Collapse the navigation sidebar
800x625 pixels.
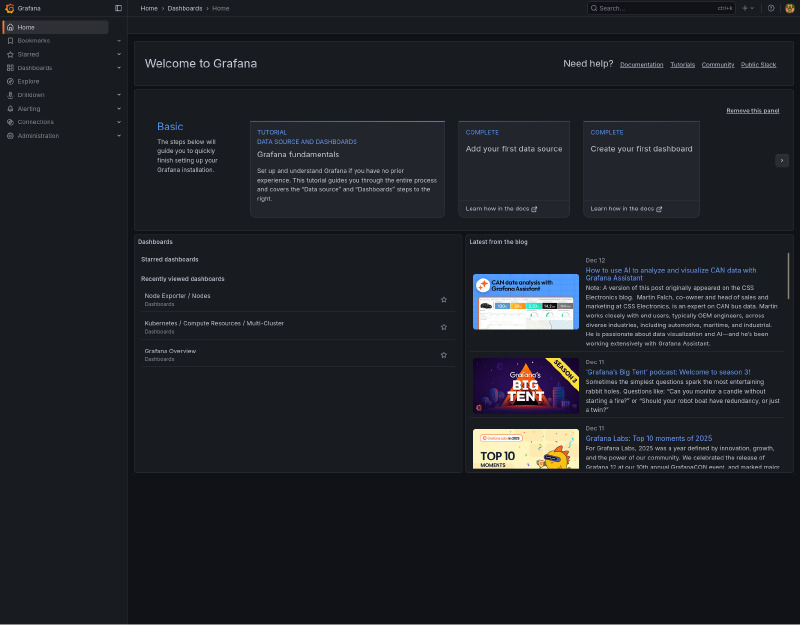118,7
